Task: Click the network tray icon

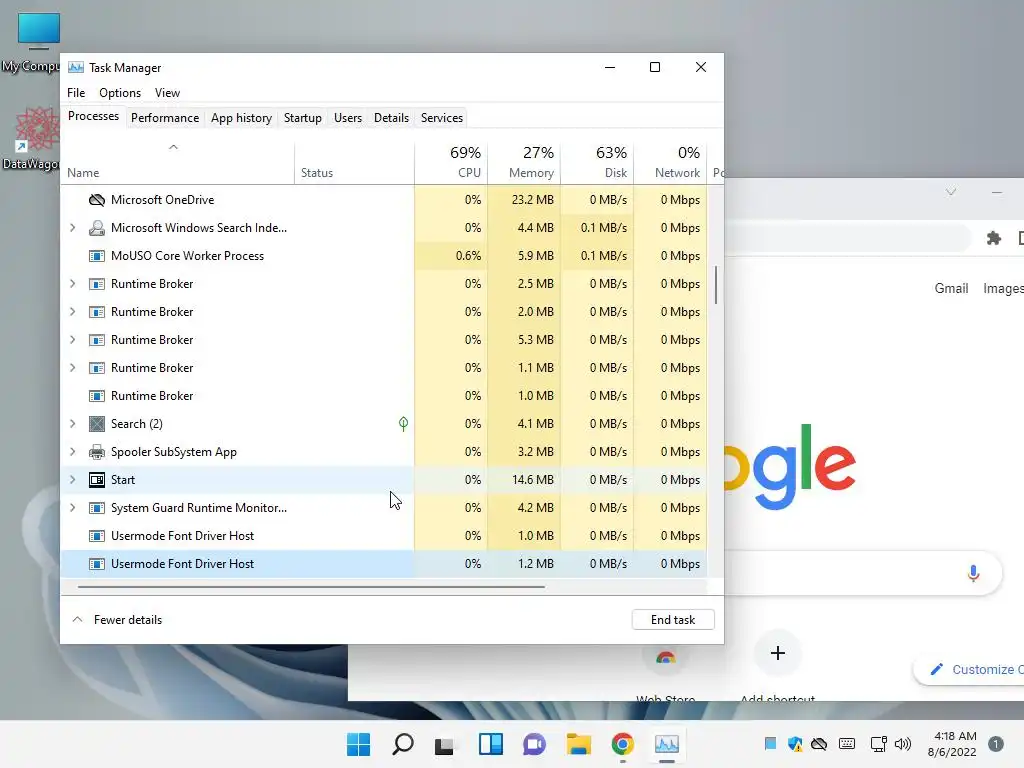Action: coord(878,744)
